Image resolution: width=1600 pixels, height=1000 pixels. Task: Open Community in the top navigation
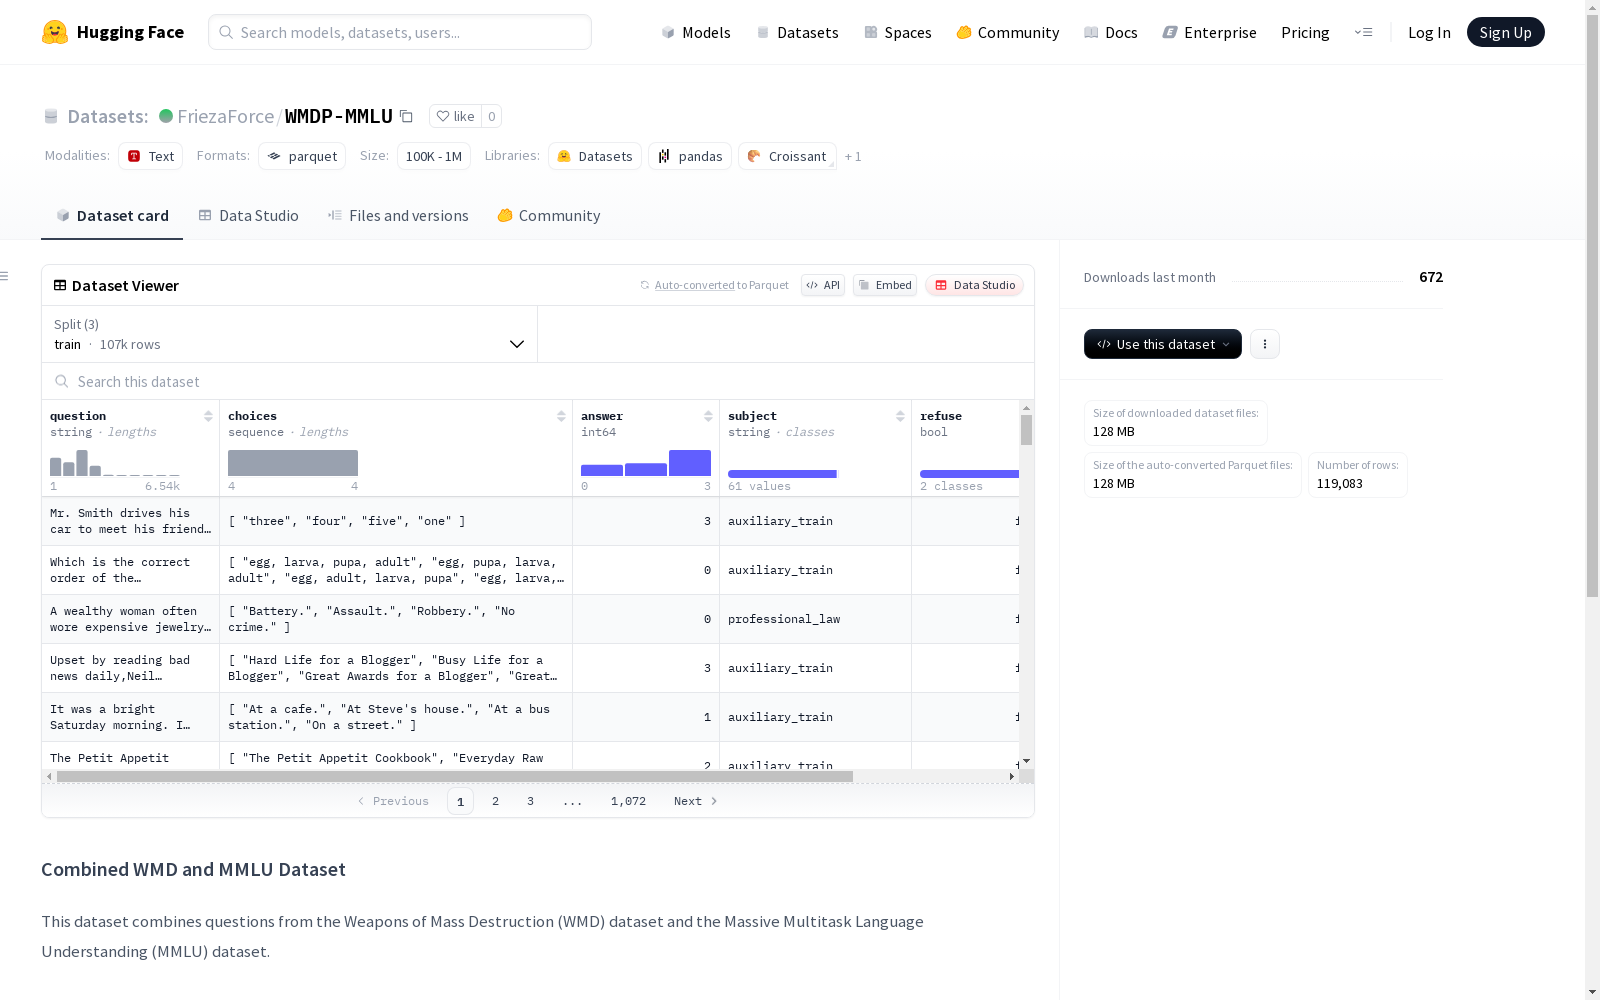1008,32
